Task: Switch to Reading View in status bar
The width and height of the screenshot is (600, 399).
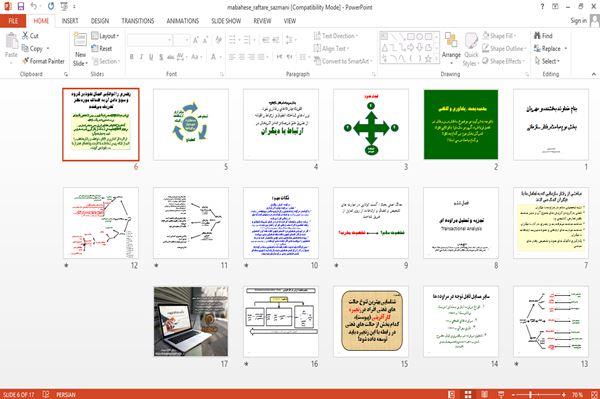Action: (x=484, y=394)
